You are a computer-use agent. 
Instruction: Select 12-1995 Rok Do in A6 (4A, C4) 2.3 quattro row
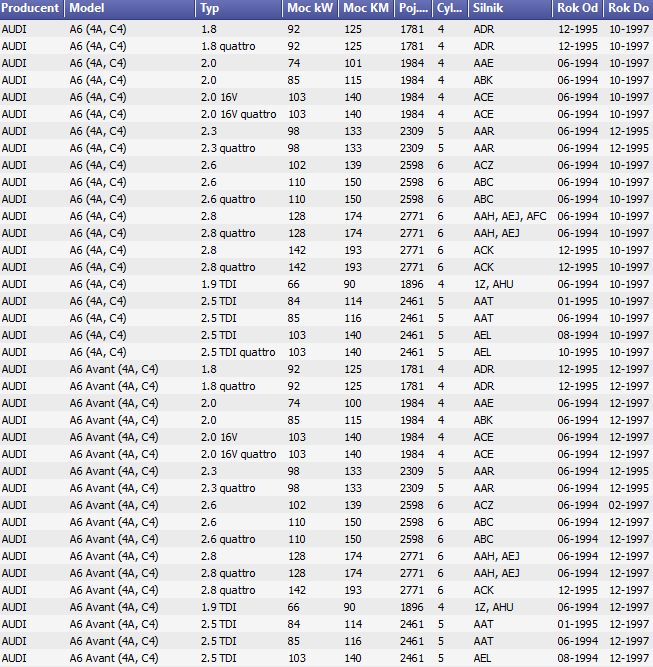629,148
